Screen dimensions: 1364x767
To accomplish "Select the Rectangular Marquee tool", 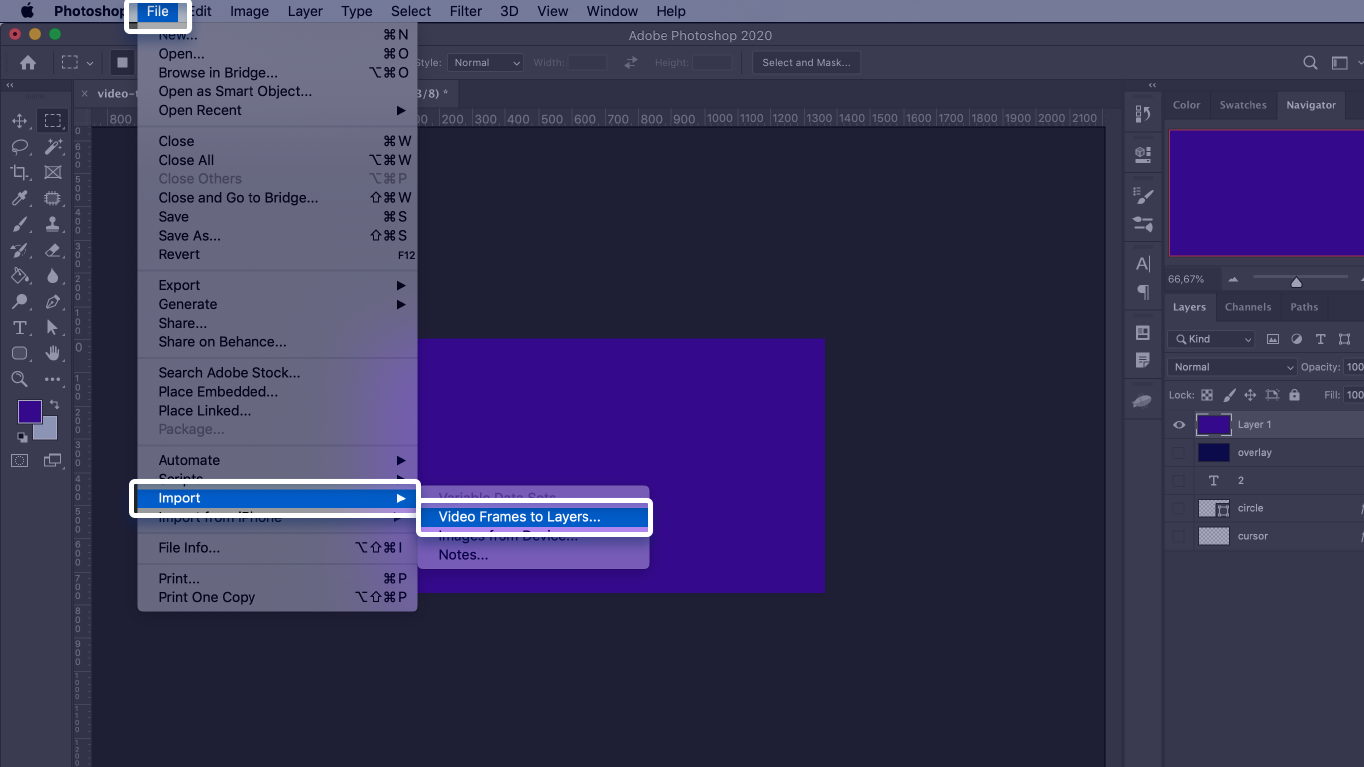I will pyautogui.click(x=52, y=121).
